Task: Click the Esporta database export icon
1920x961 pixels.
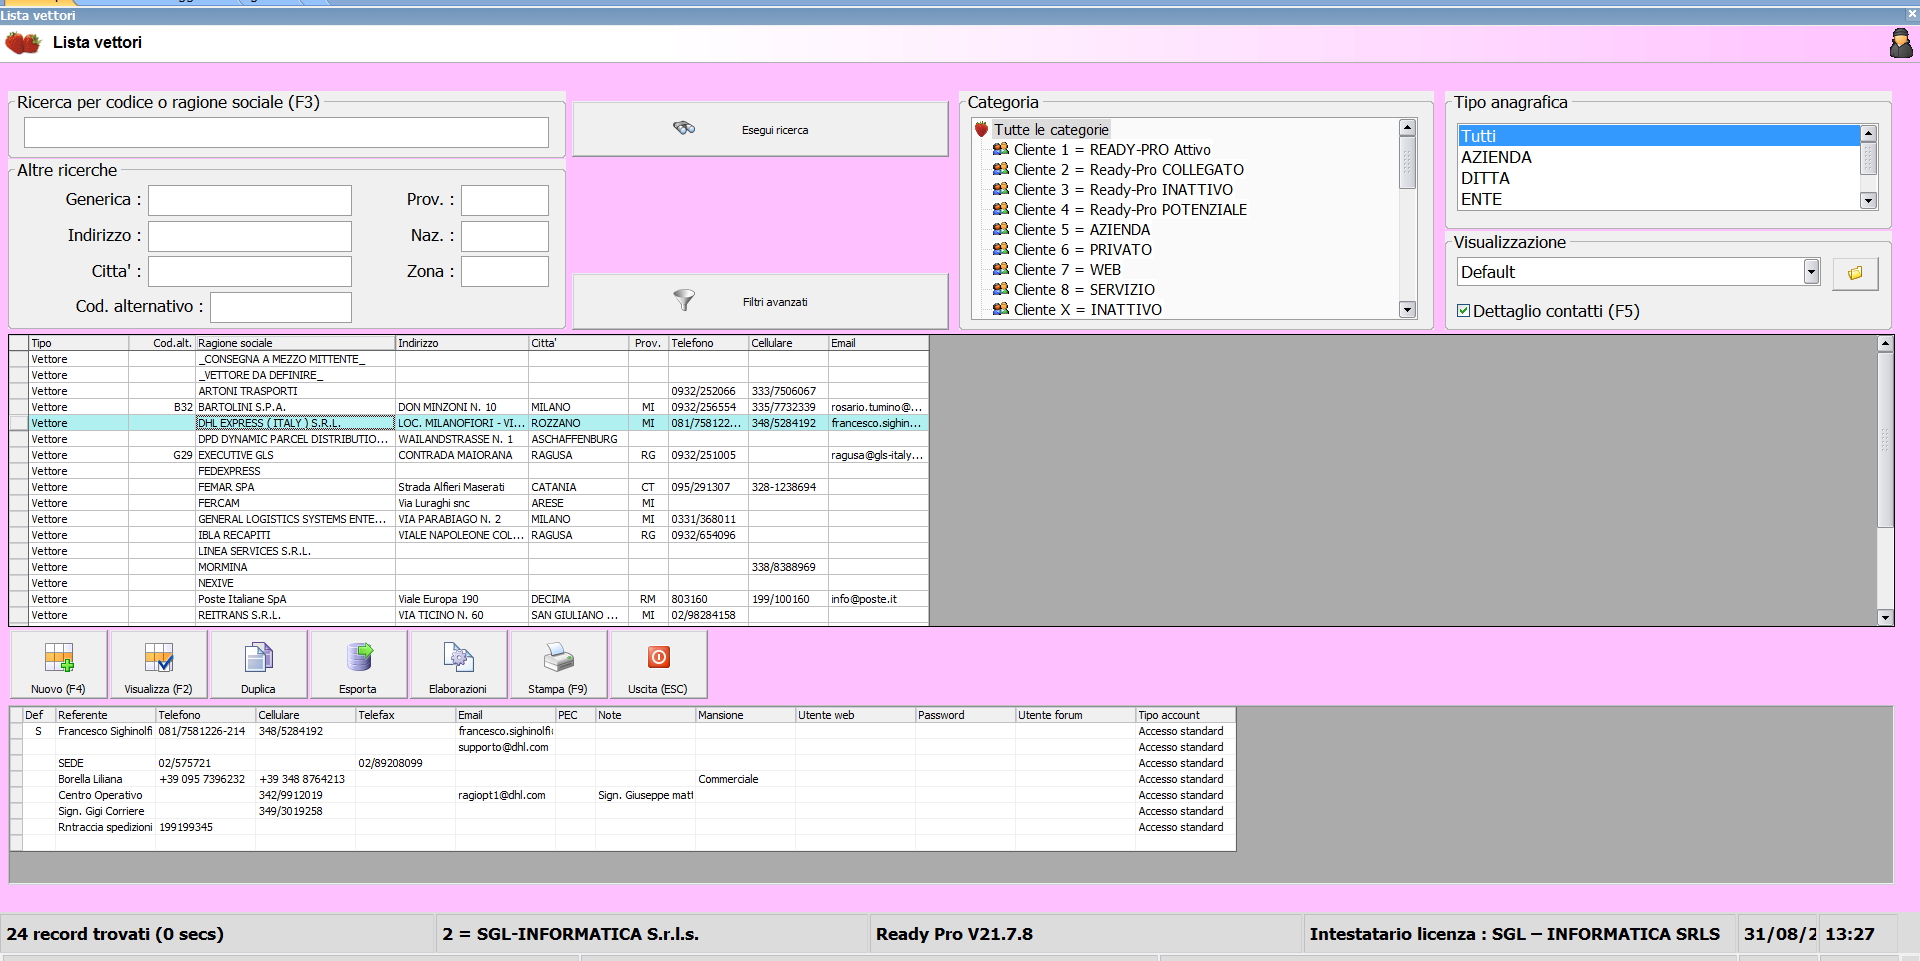Action: coord(359,664)
